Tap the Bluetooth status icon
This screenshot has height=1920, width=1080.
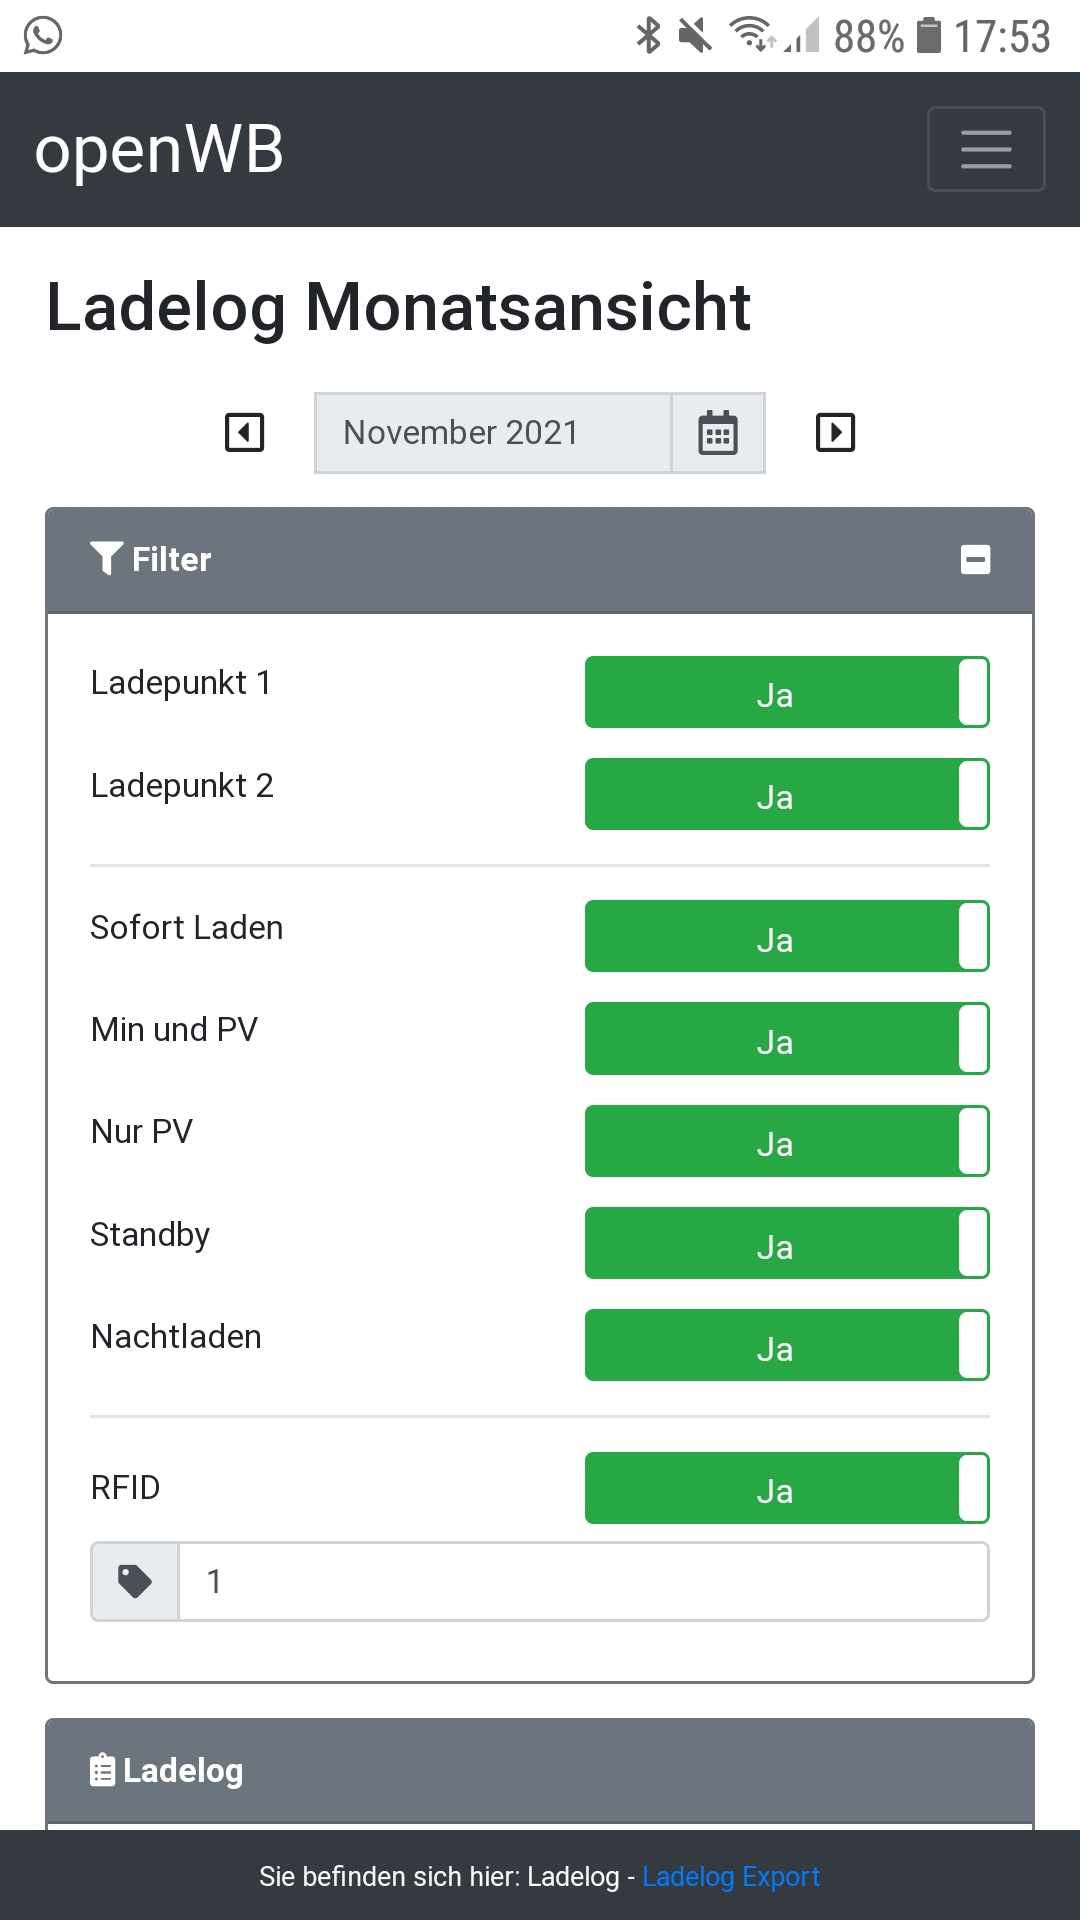click(x=649, y=36)
